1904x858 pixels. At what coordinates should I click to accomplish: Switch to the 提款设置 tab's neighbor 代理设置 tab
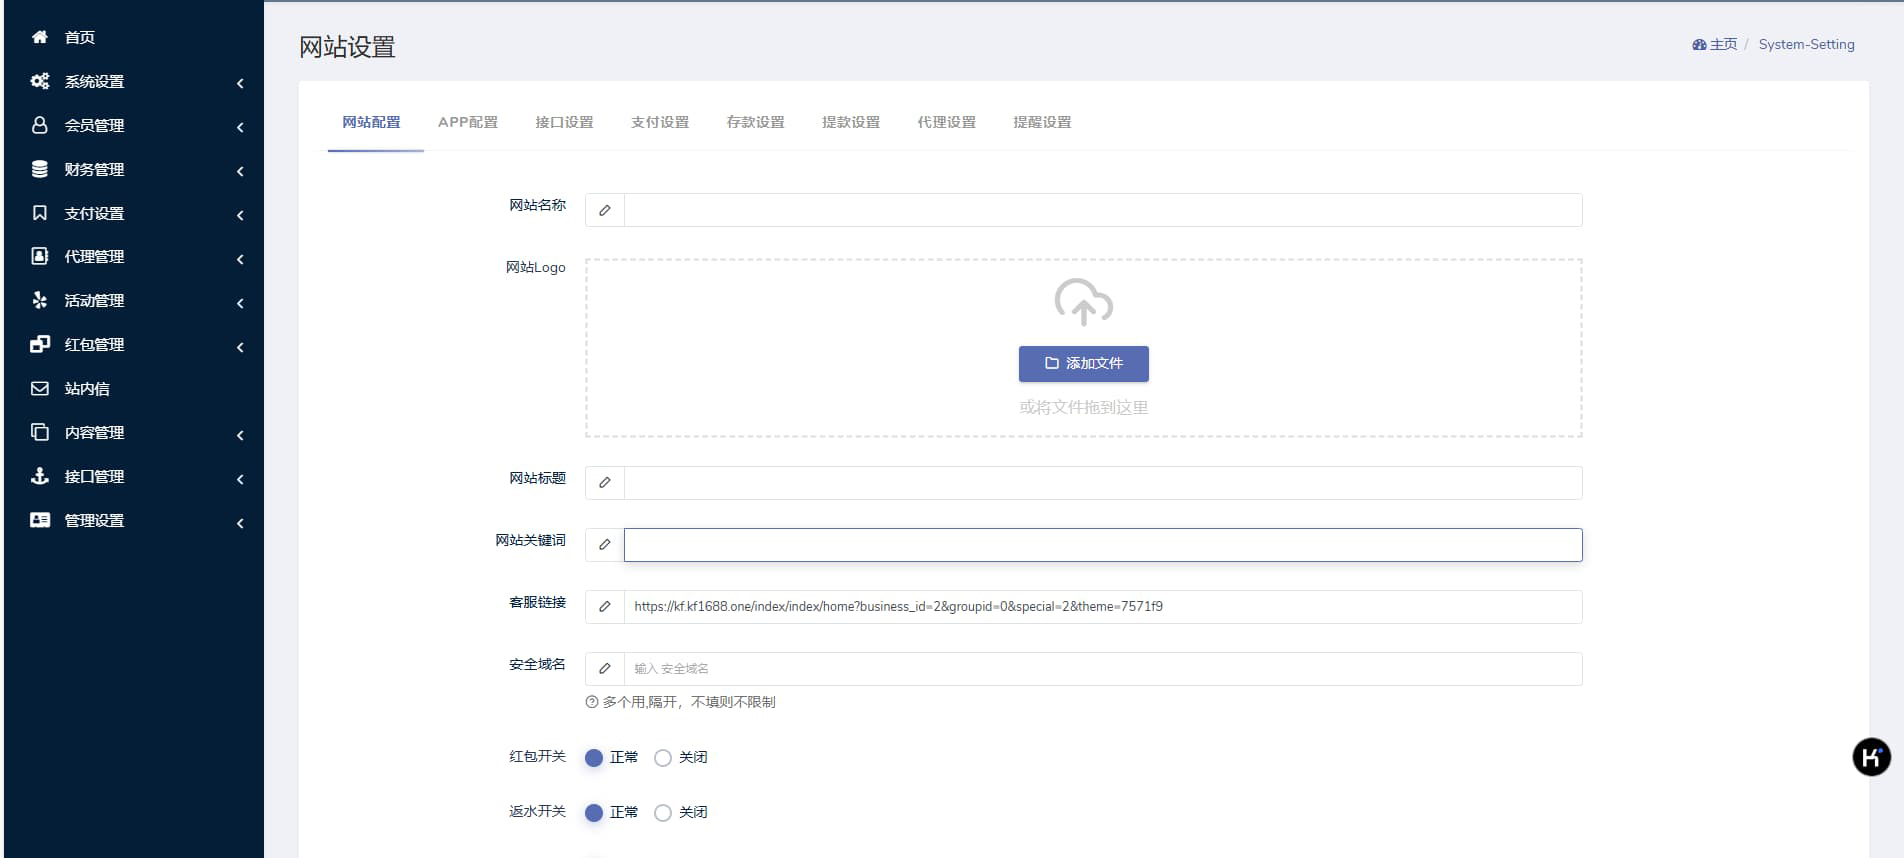point(946,122)
